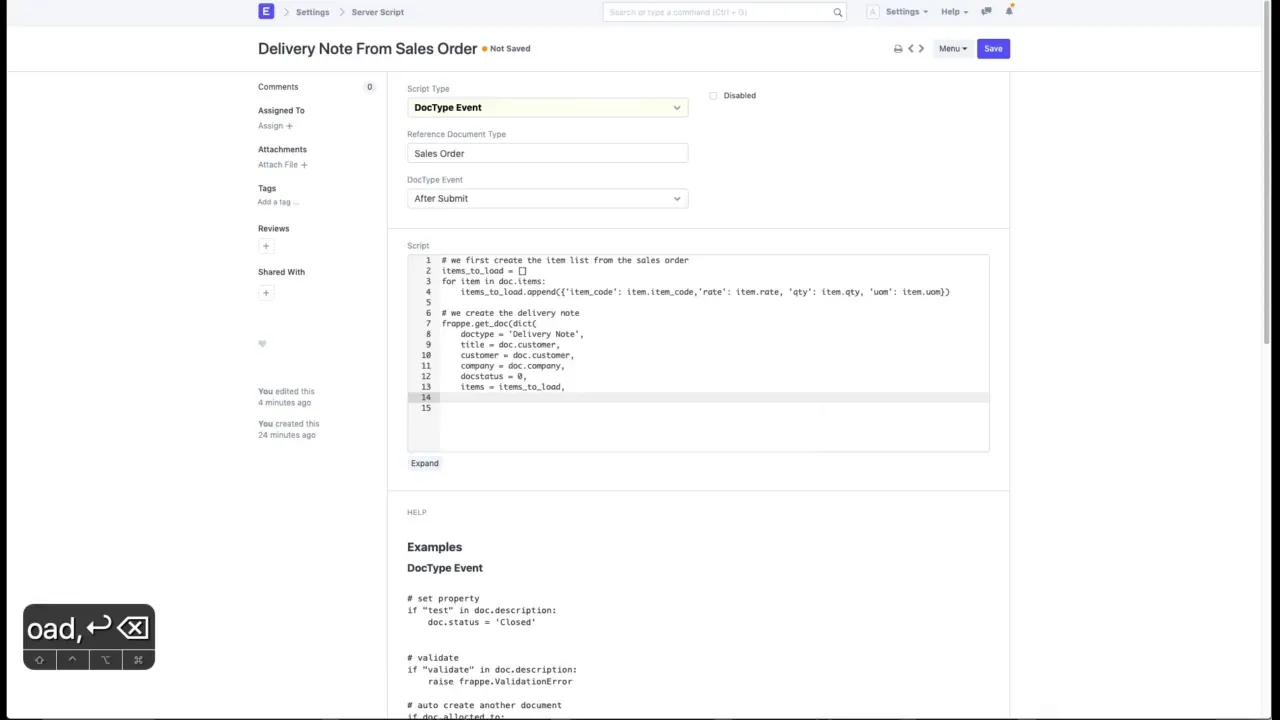Click '# set property' example comment

pos(443,599)
